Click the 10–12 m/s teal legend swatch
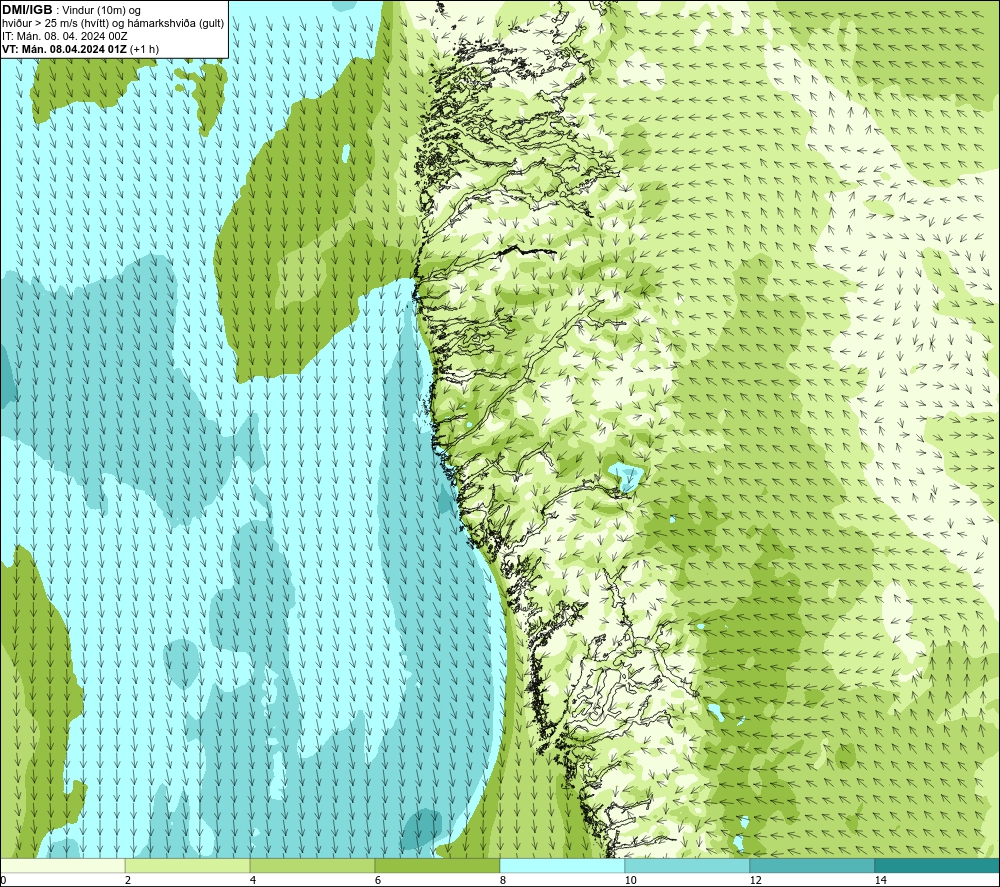The image size is (1000, 887). (x=688, y=865)
